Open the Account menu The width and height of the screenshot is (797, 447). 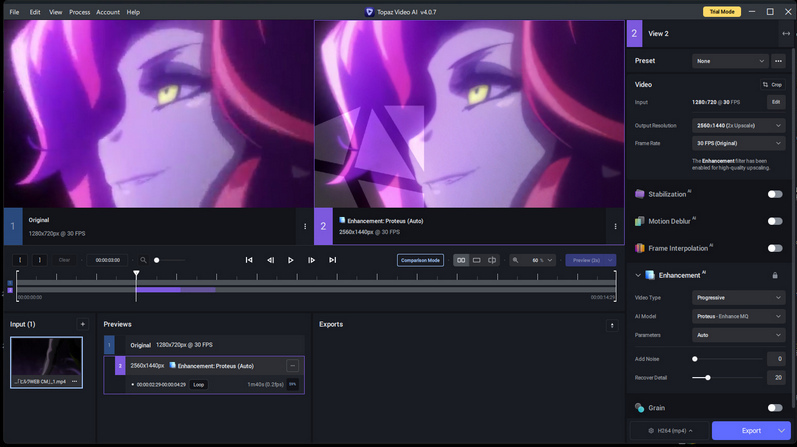click(108, 12)
